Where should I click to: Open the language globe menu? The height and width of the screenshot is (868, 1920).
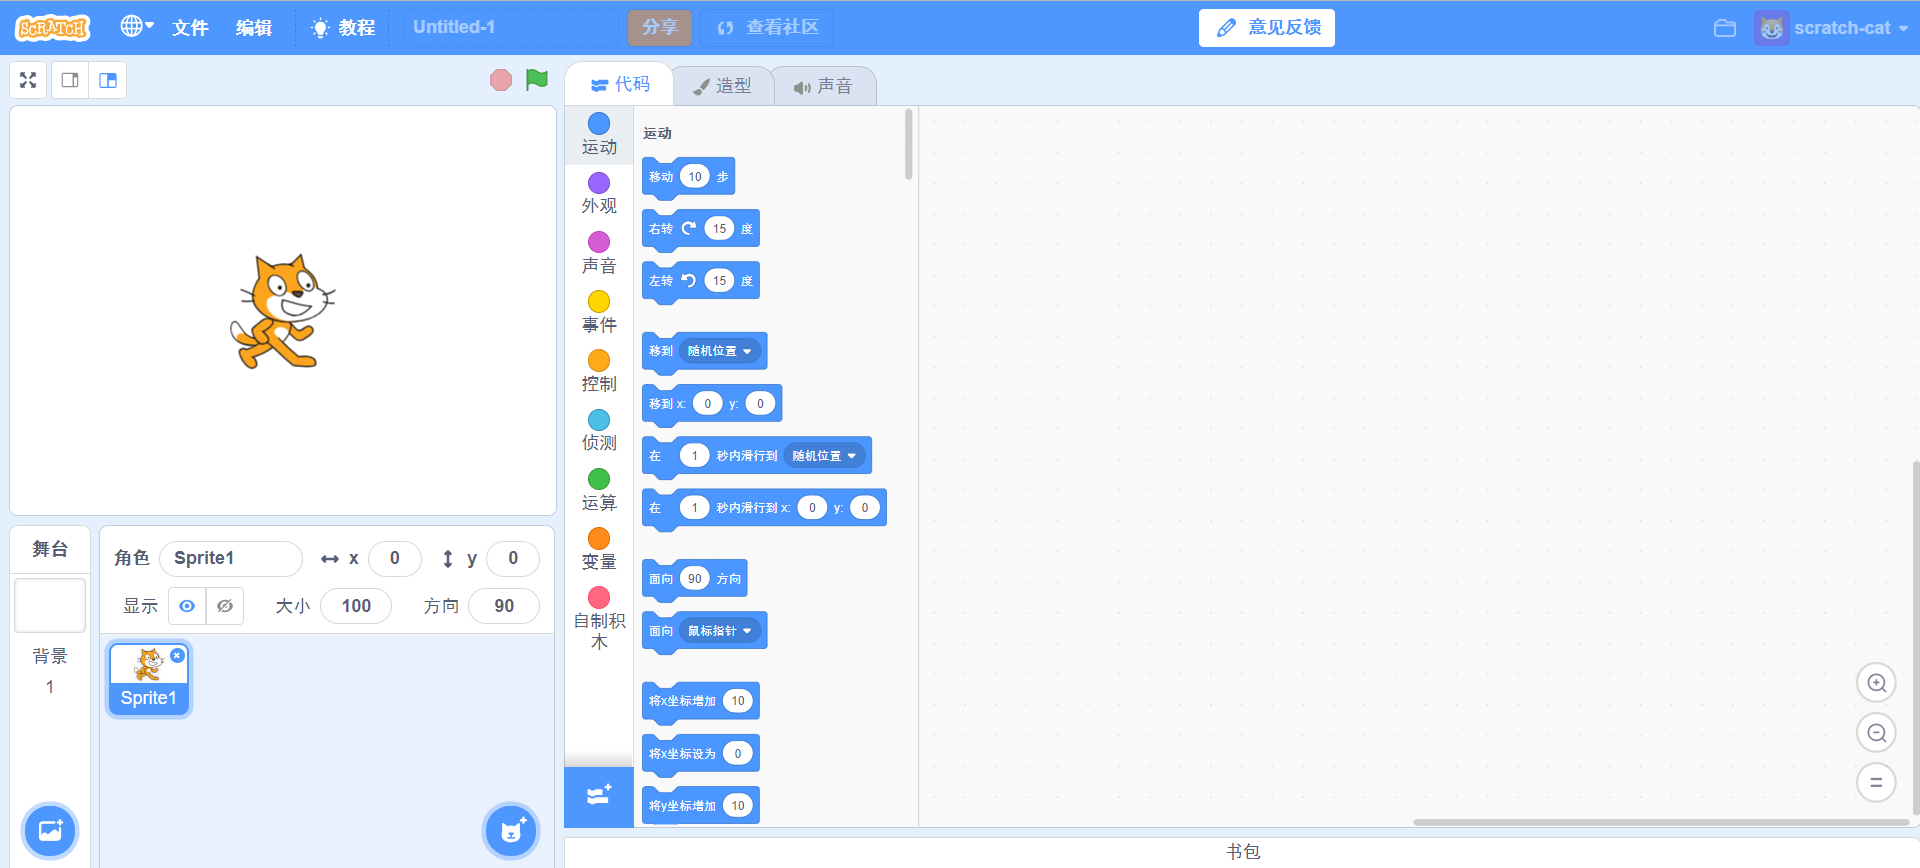point(137,27)
